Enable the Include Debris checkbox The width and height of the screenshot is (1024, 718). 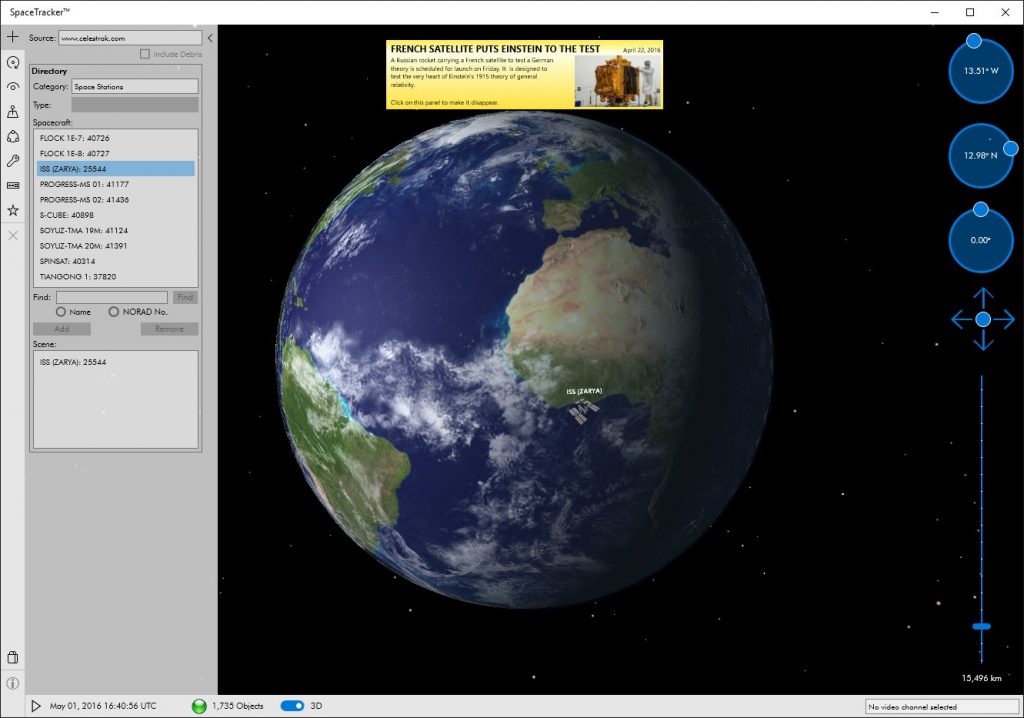click(x=144, y=53)
